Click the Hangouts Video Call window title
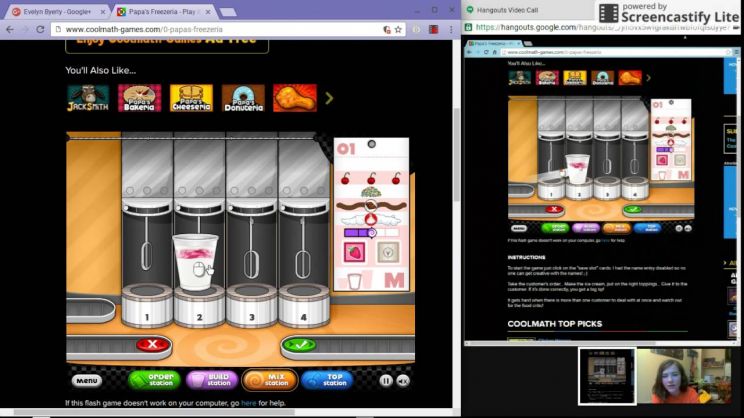Image resolution: width=744 pixels, height=418 pixels. coord(507,10)
